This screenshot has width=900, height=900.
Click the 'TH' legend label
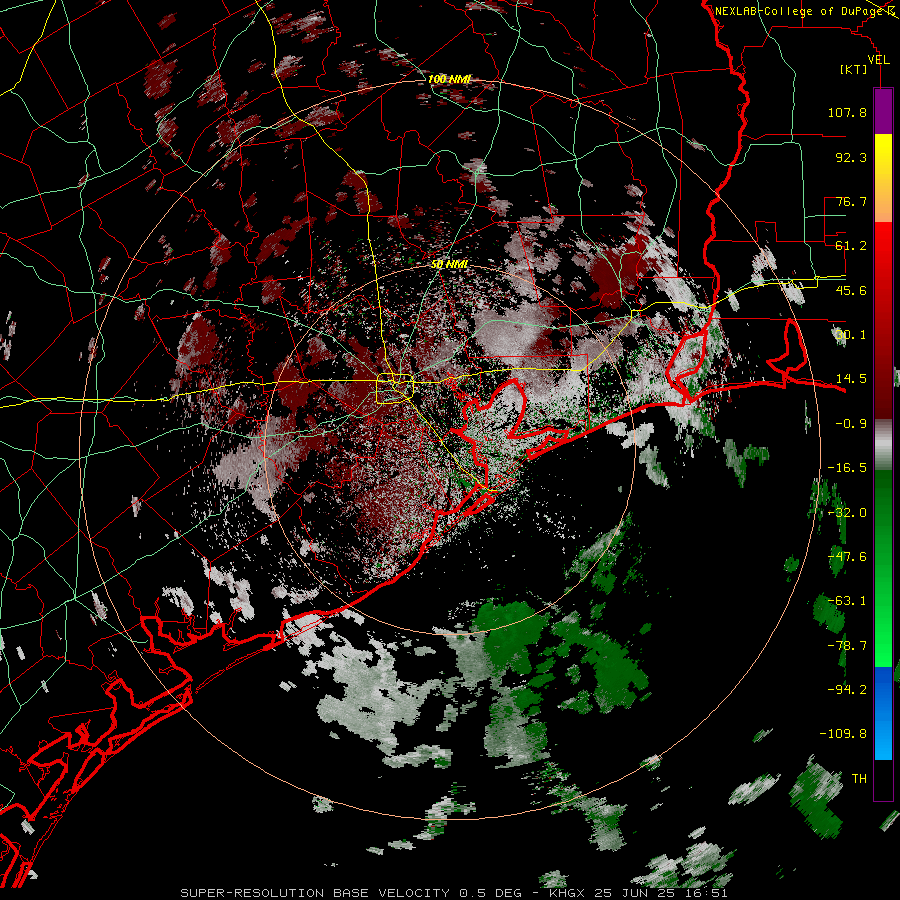coord(859,779)
